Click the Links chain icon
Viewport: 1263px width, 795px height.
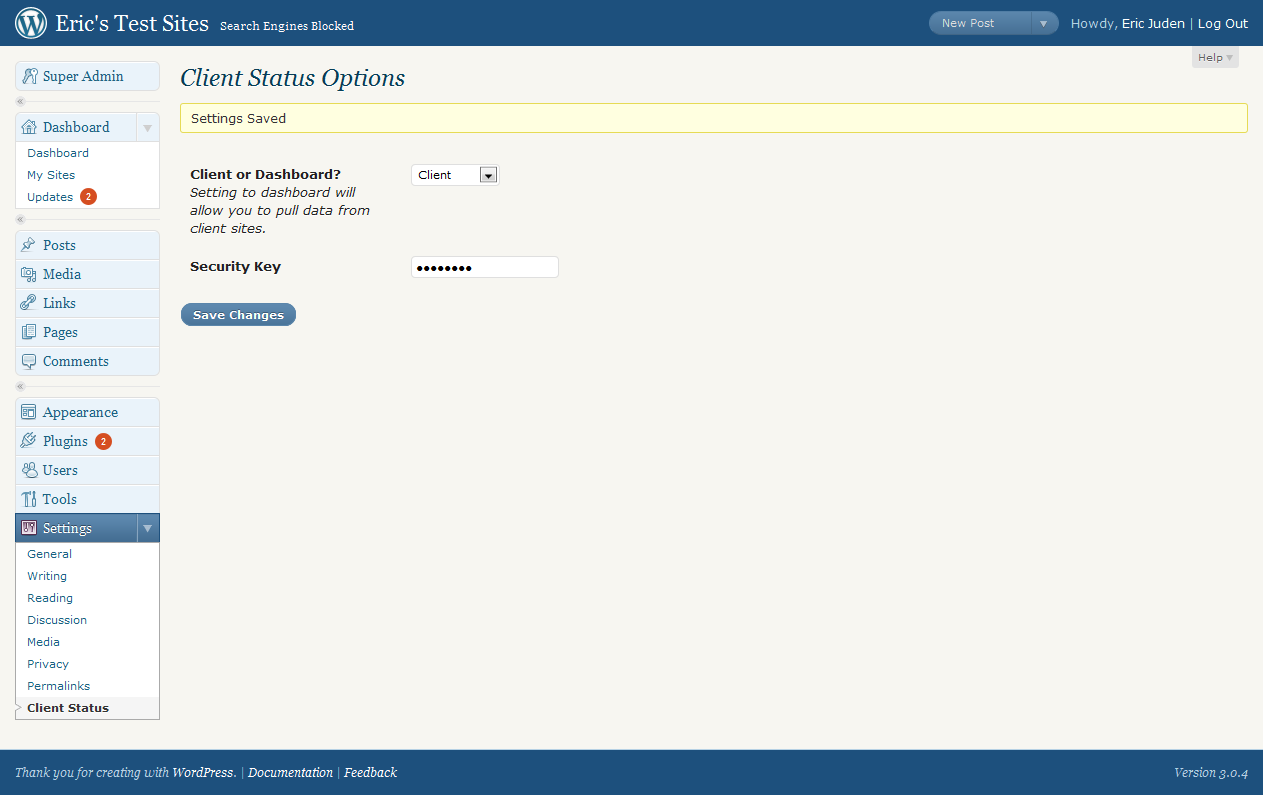[29, 303]
